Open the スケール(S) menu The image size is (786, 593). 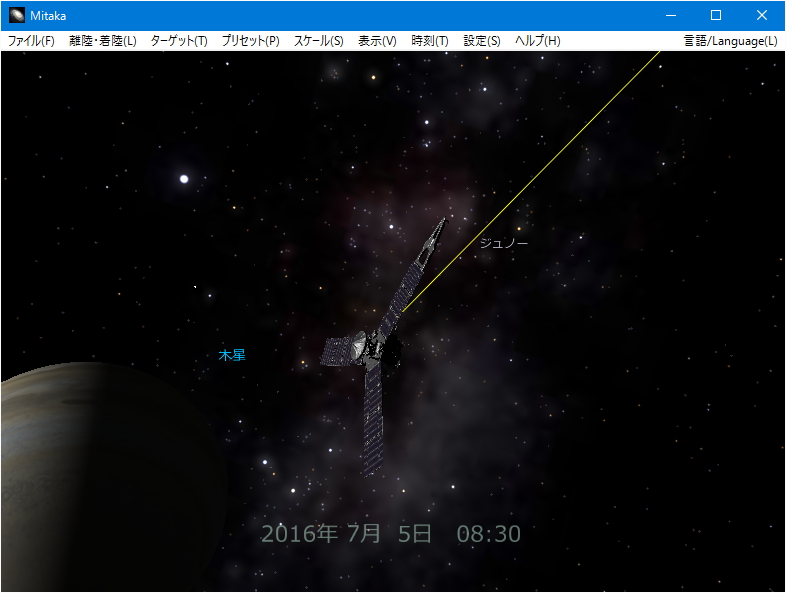click(319, 41)
